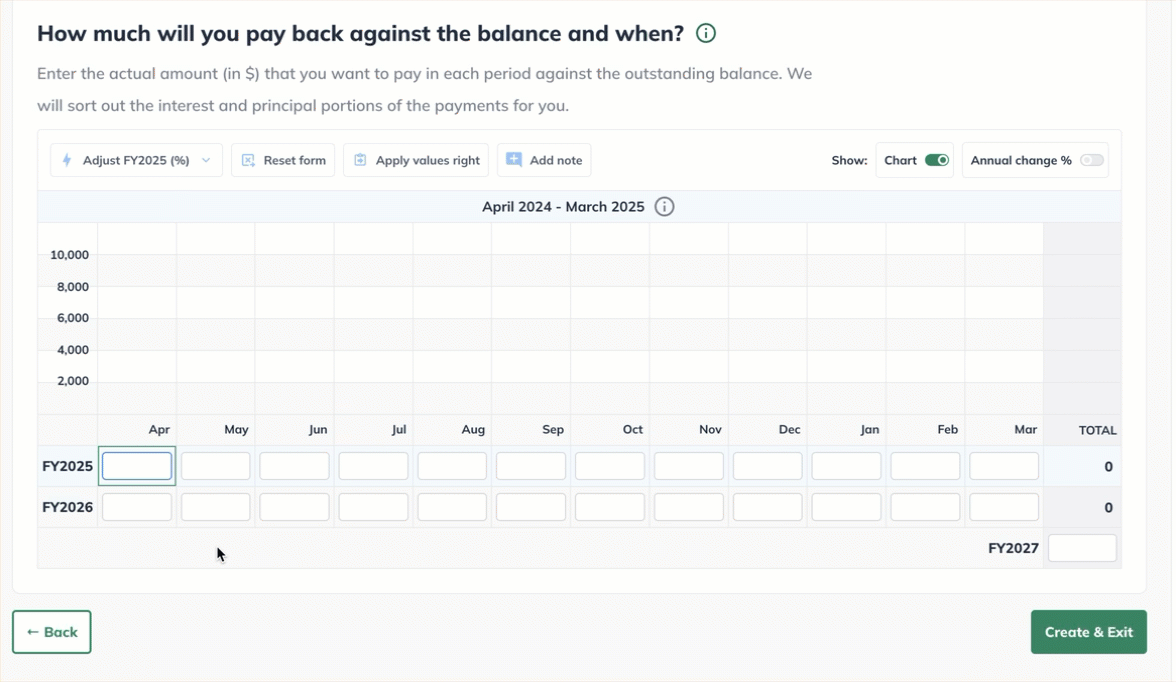Select the FY2026 Jan input field
This screenshot has height=682, width=1176.
pos(846,507)
